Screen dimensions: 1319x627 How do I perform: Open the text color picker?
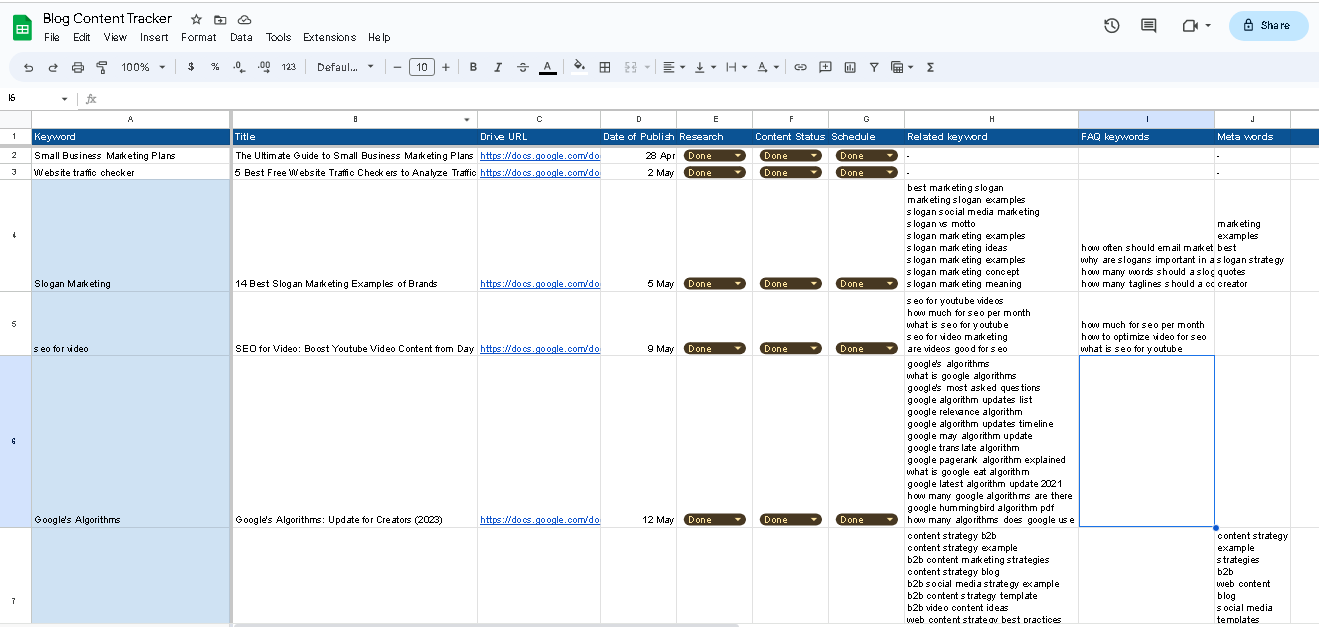pos(548,67)
